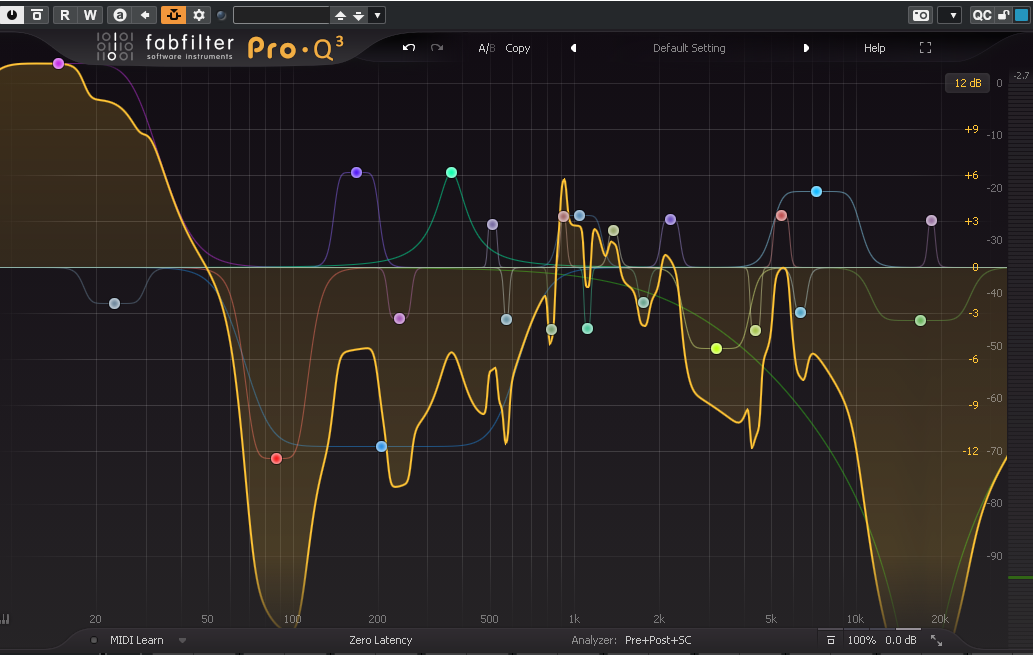This screenshot has height=655, width=1033.
Task: Select the magenta low shelf band dot at top-left
Action: pos(59,63)
